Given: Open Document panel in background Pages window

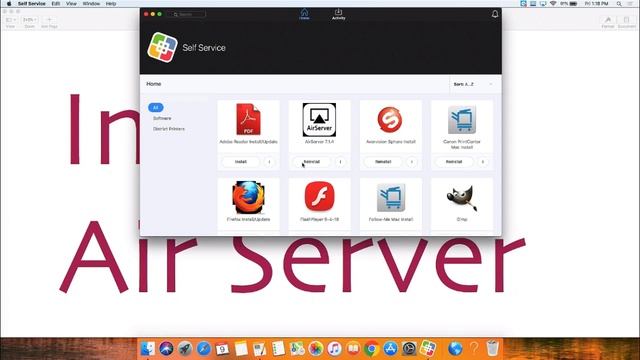Looking at the screenshot, I should 626,22.
